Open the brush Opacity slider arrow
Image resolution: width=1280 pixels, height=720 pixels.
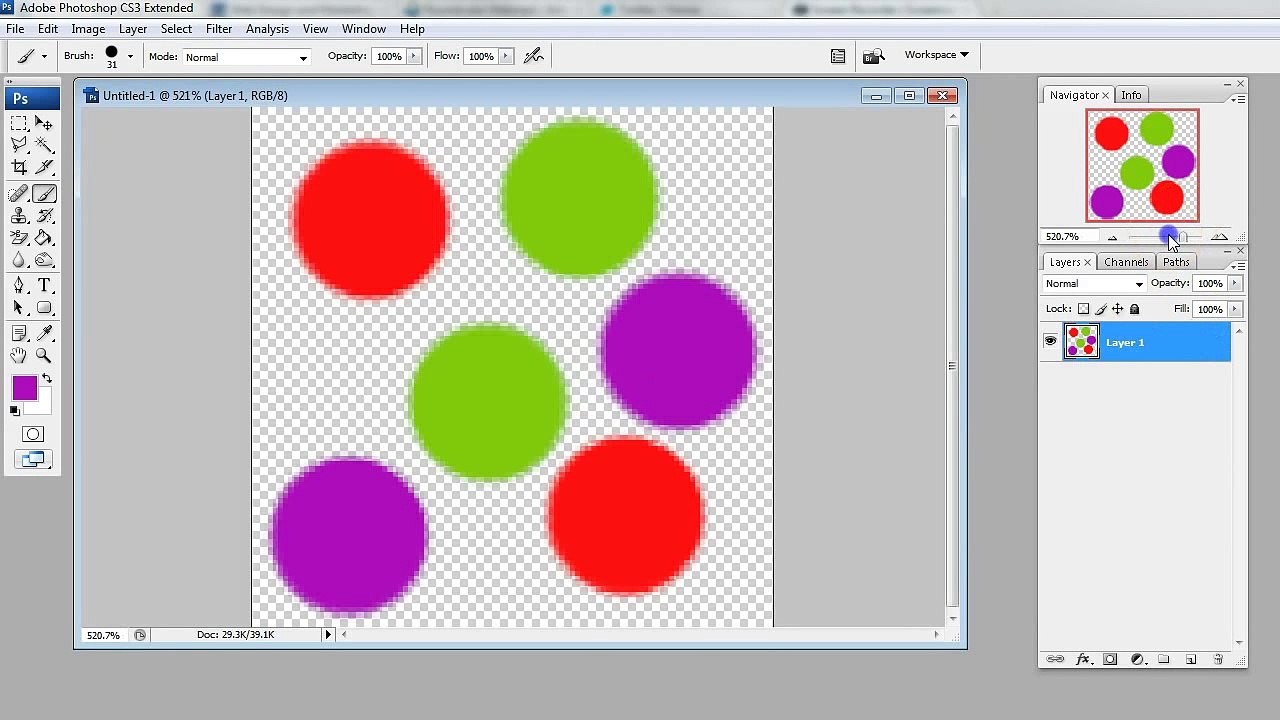click(413, 56)
